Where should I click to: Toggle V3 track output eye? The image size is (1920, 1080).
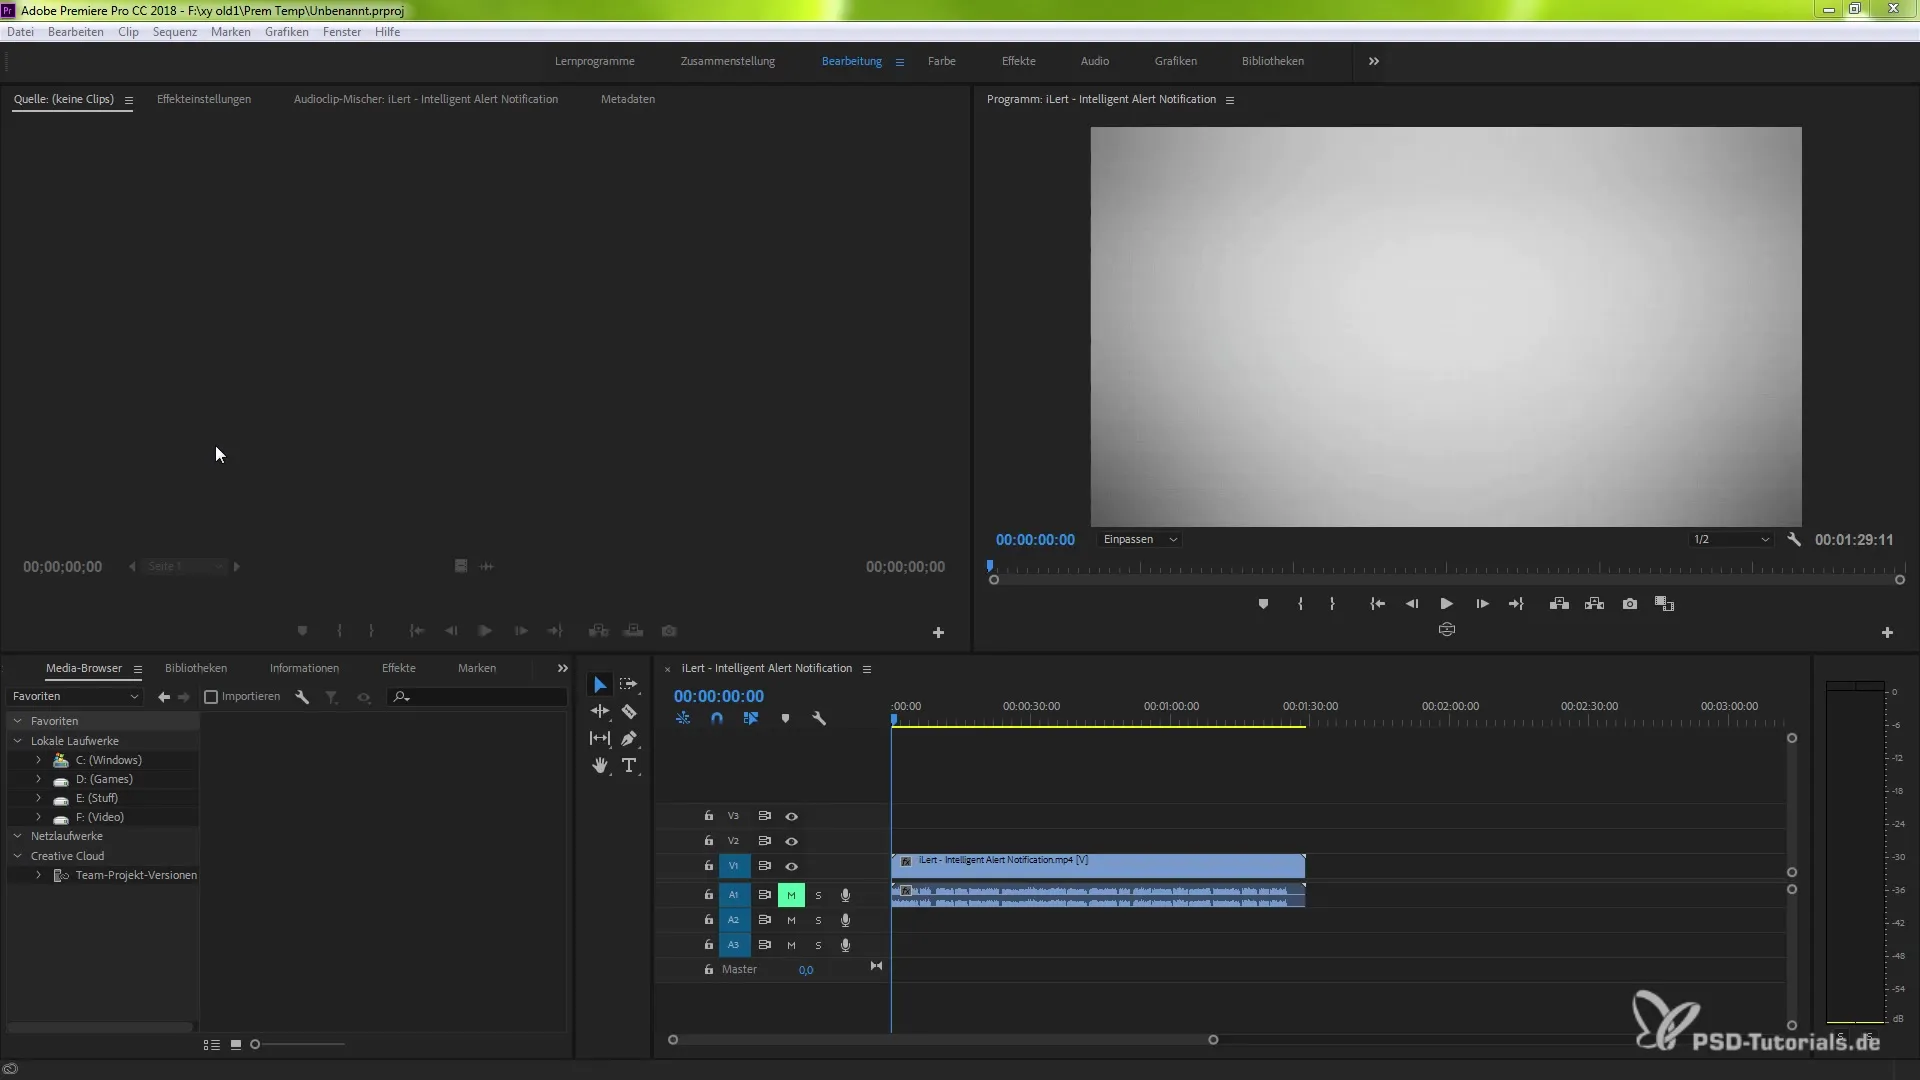(x=791, y=817)
